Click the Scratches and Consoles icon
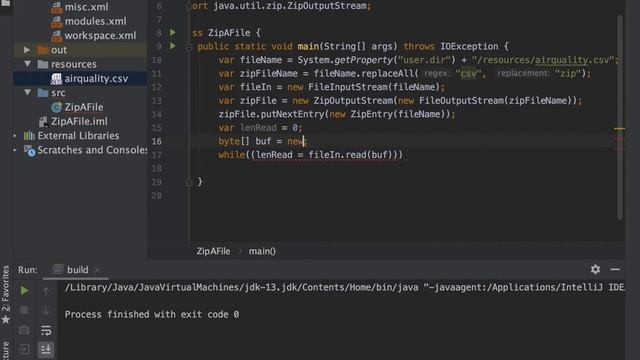This screenshot has height=360, width=640. click(x=29, y=150)
